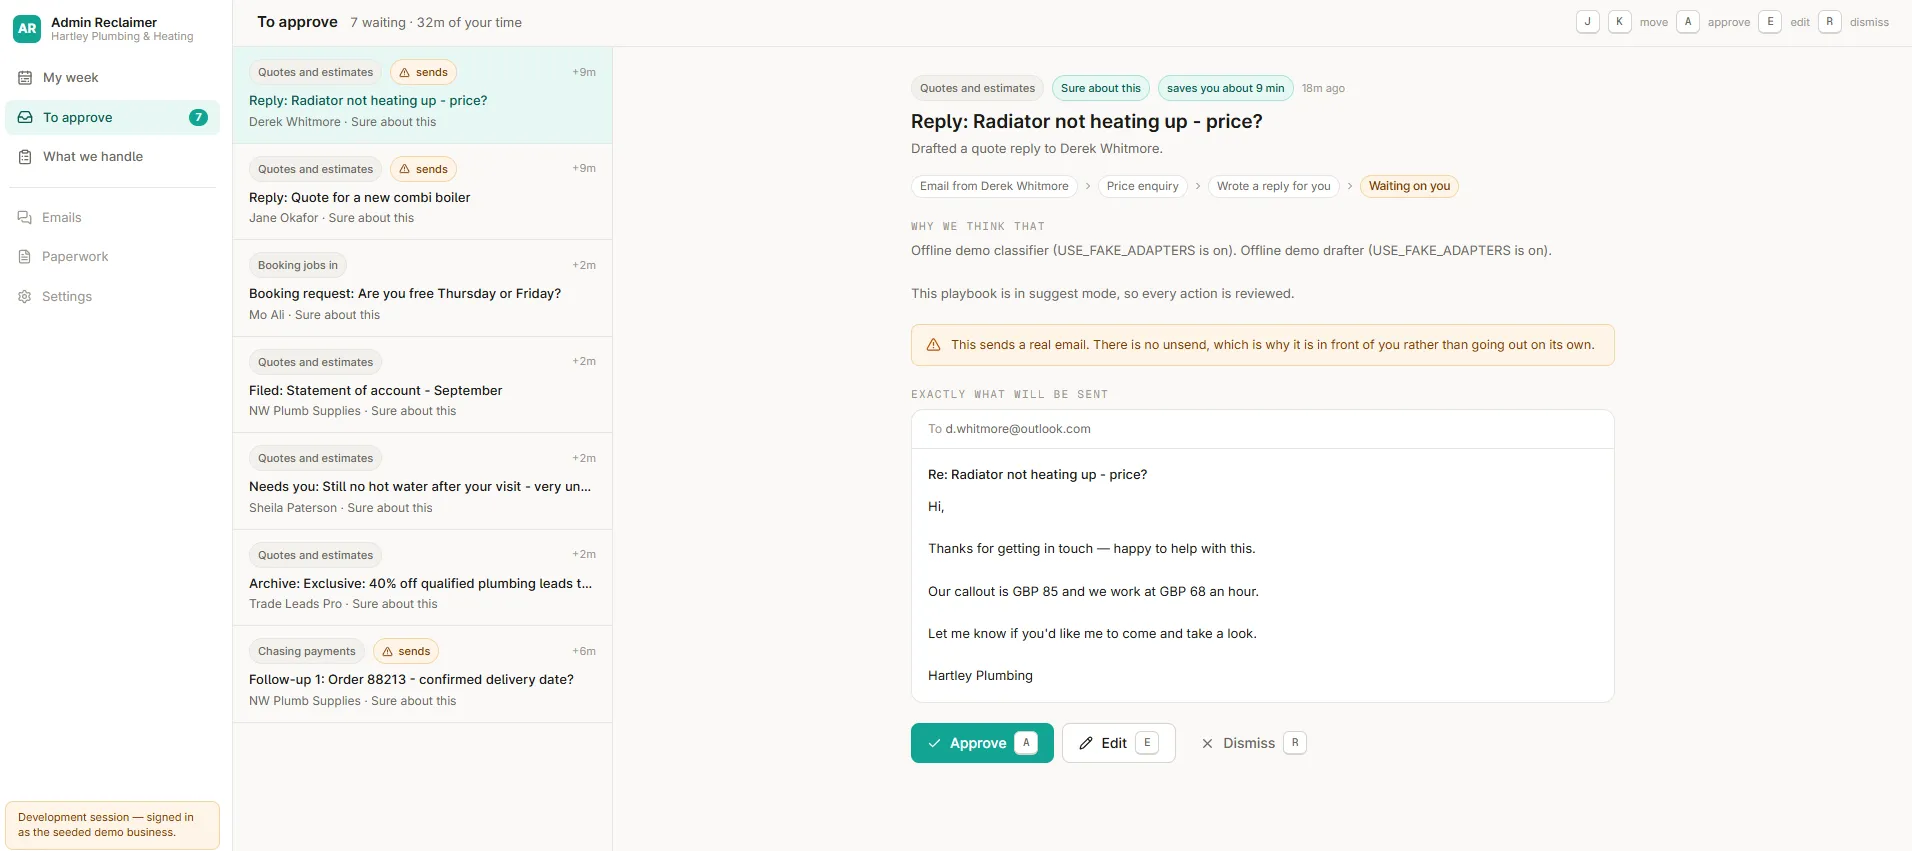Click the K keyboard shortcut key
Image resolution: width=1912 pixels, height=851 pixels.
pos(1620,22)
